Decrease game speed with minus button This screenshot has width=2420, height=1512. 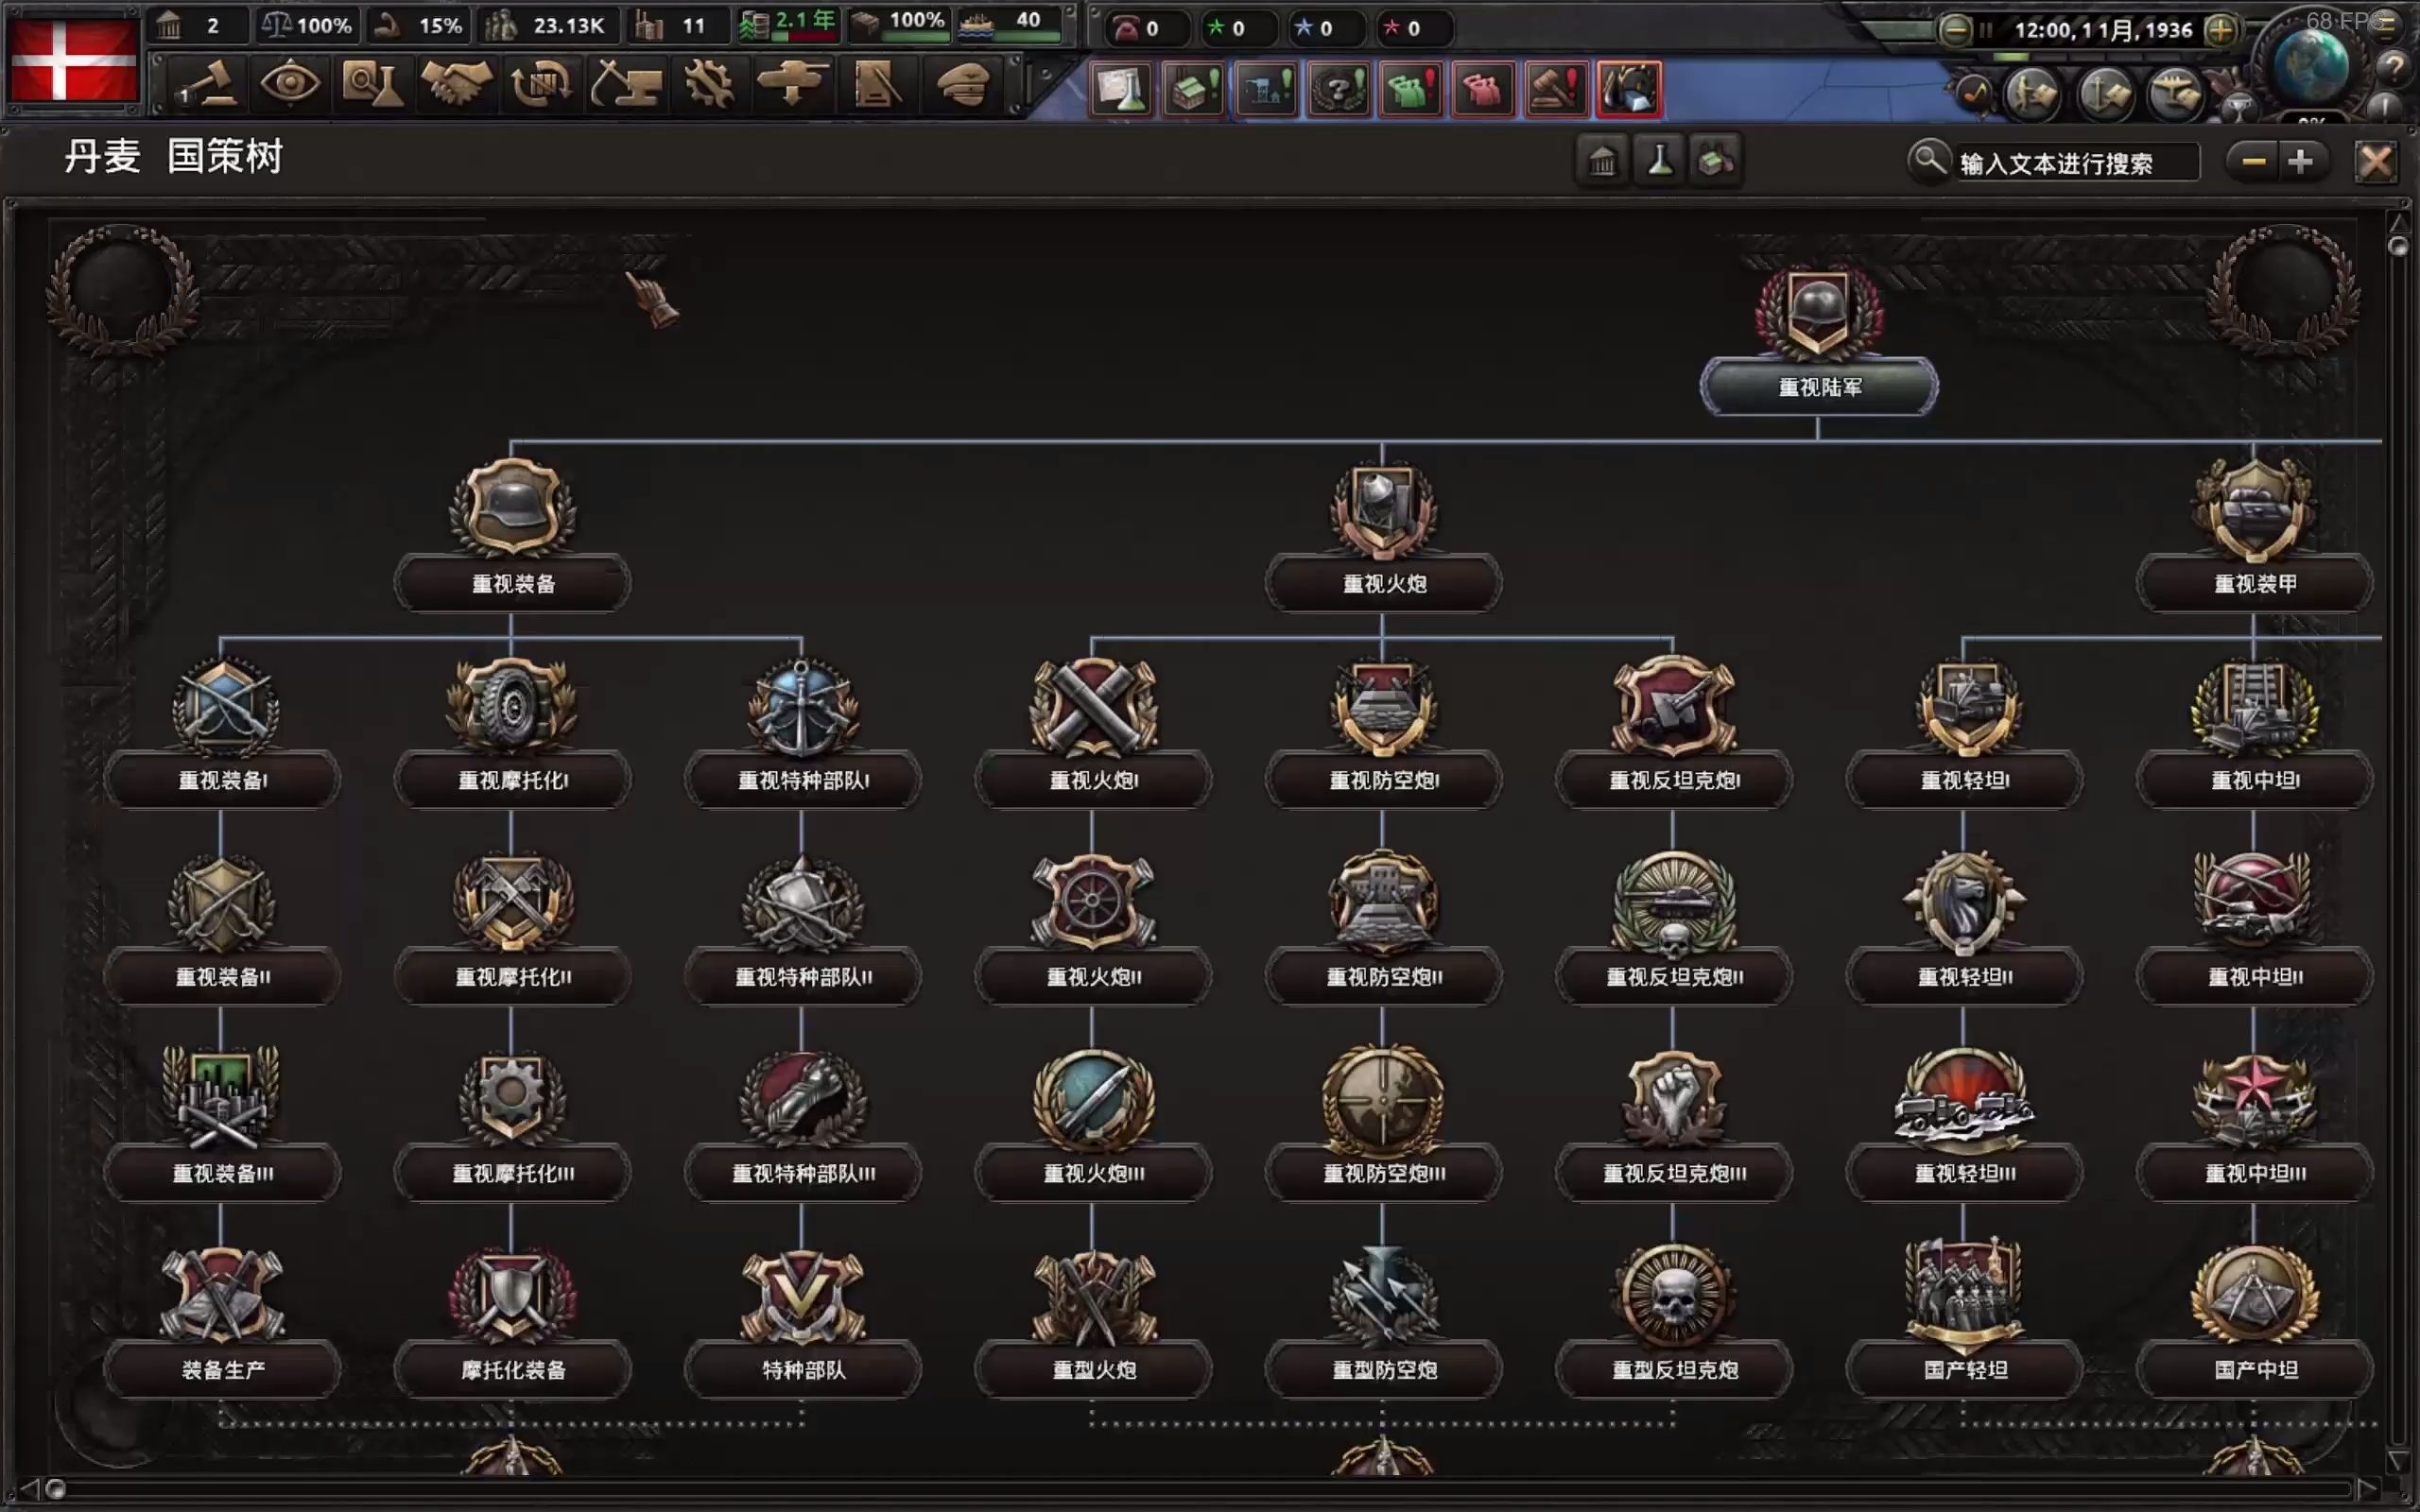pos(1955,30)
